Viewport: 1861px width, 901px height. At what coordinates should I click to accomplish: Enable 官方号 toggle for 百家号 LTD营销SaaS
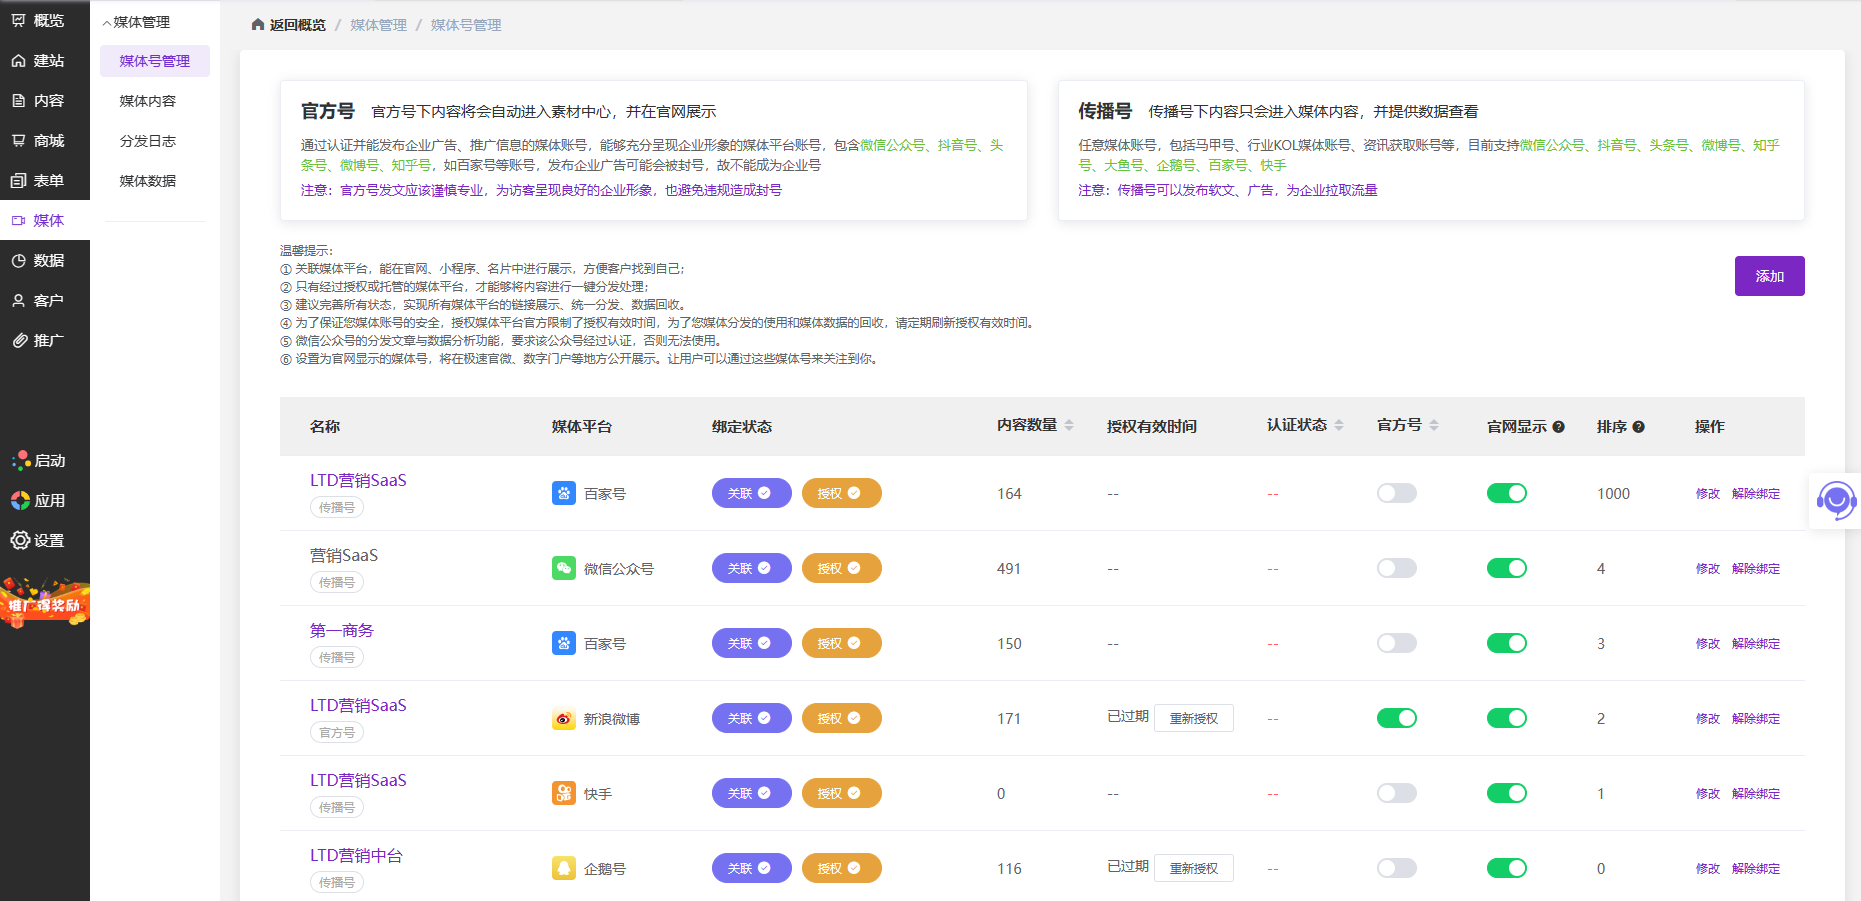pyautogui.click(x=1396, y=493)
